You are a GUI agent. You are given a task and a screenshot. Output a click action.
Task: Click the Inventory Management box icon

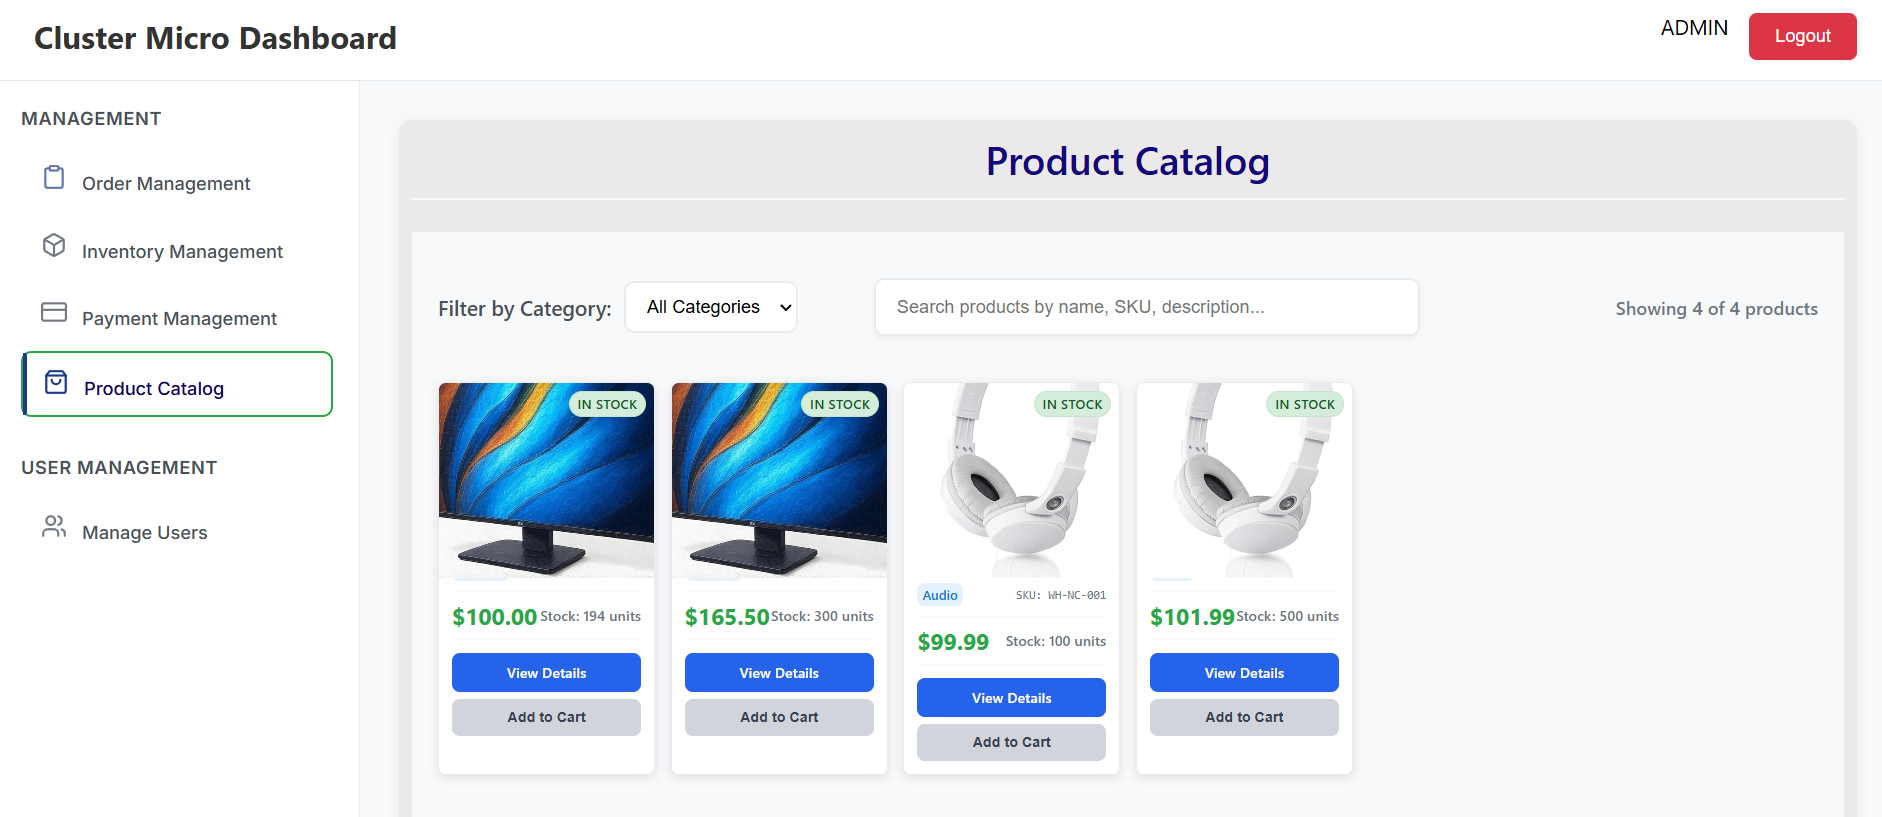tap(53, 246)
